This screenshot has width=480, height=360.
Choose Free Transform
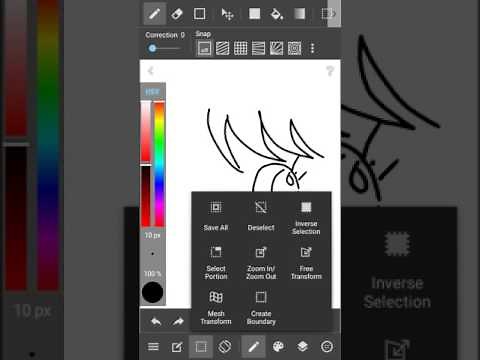pos(306,263)
